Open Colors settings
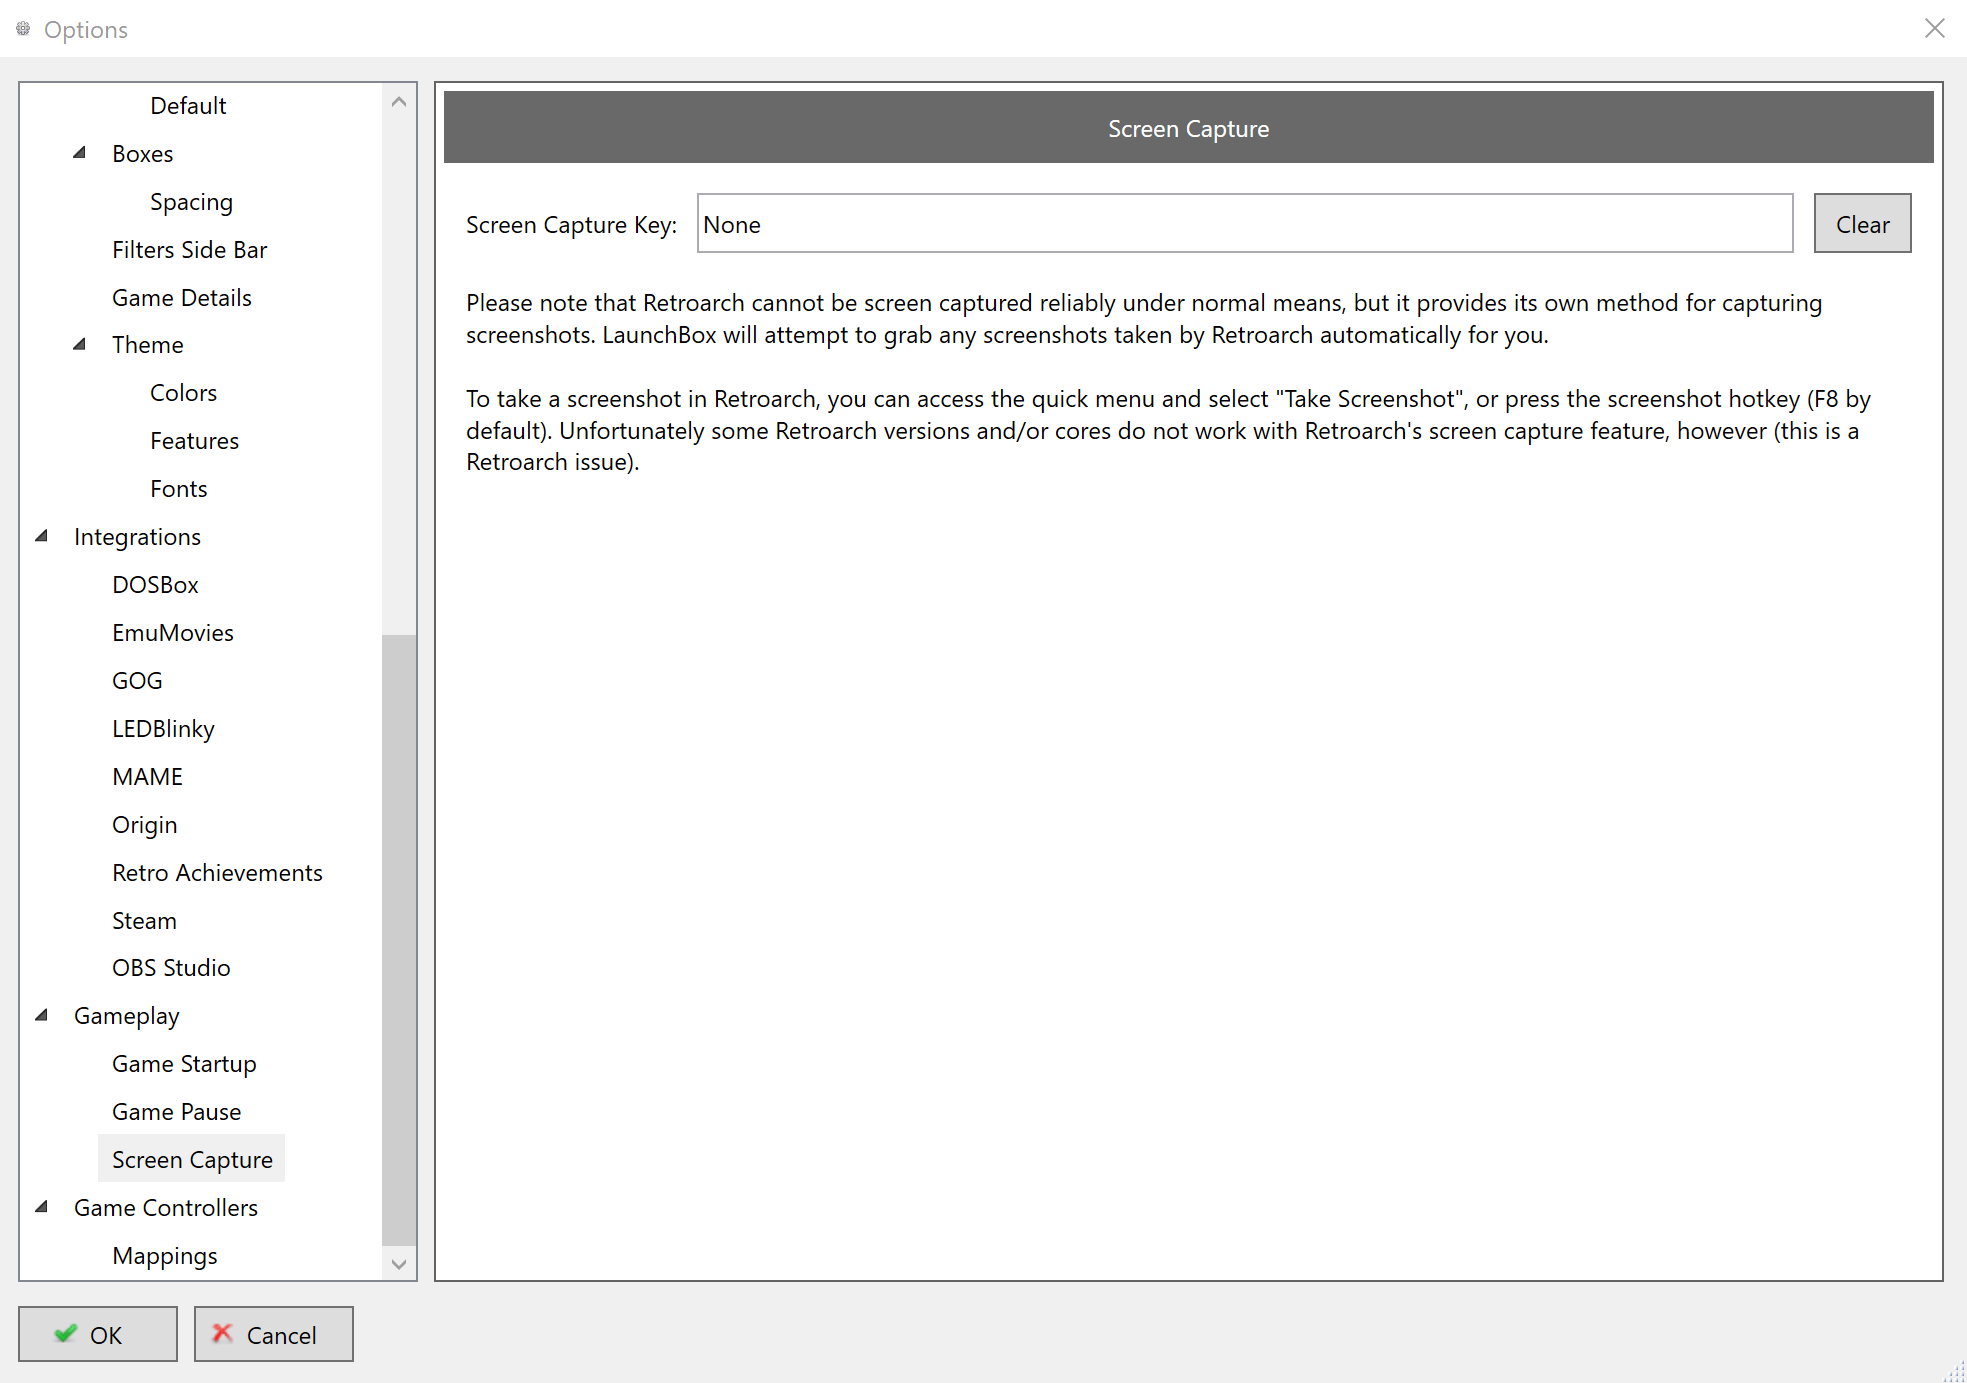 pyautogui.click(x=183, y=393)
